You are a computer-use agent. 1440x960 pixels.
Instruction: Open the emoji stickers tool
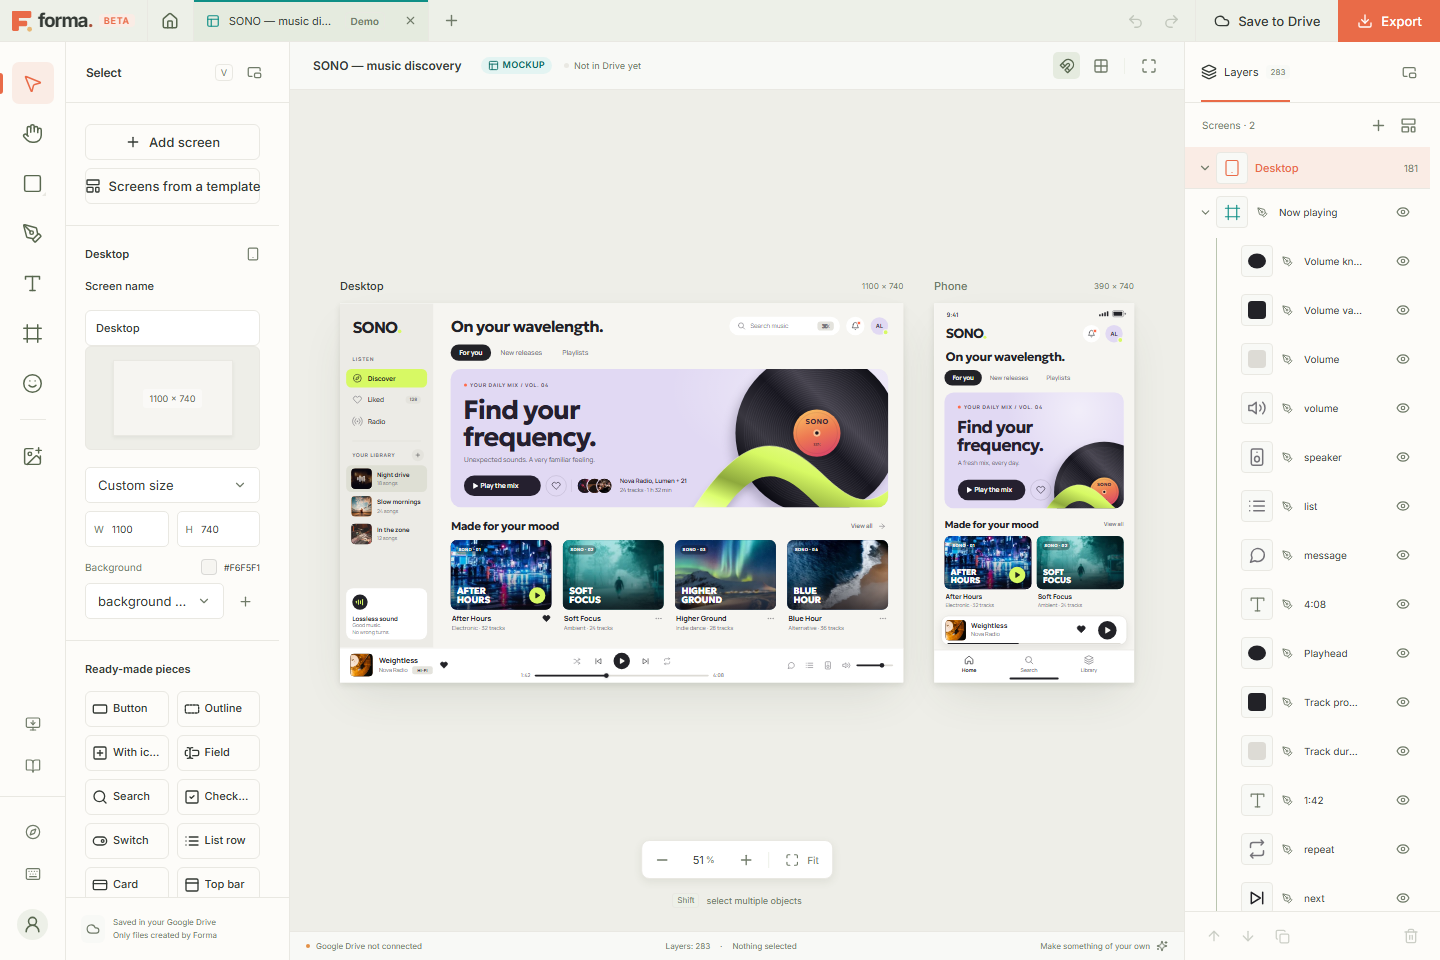(33, 384)
